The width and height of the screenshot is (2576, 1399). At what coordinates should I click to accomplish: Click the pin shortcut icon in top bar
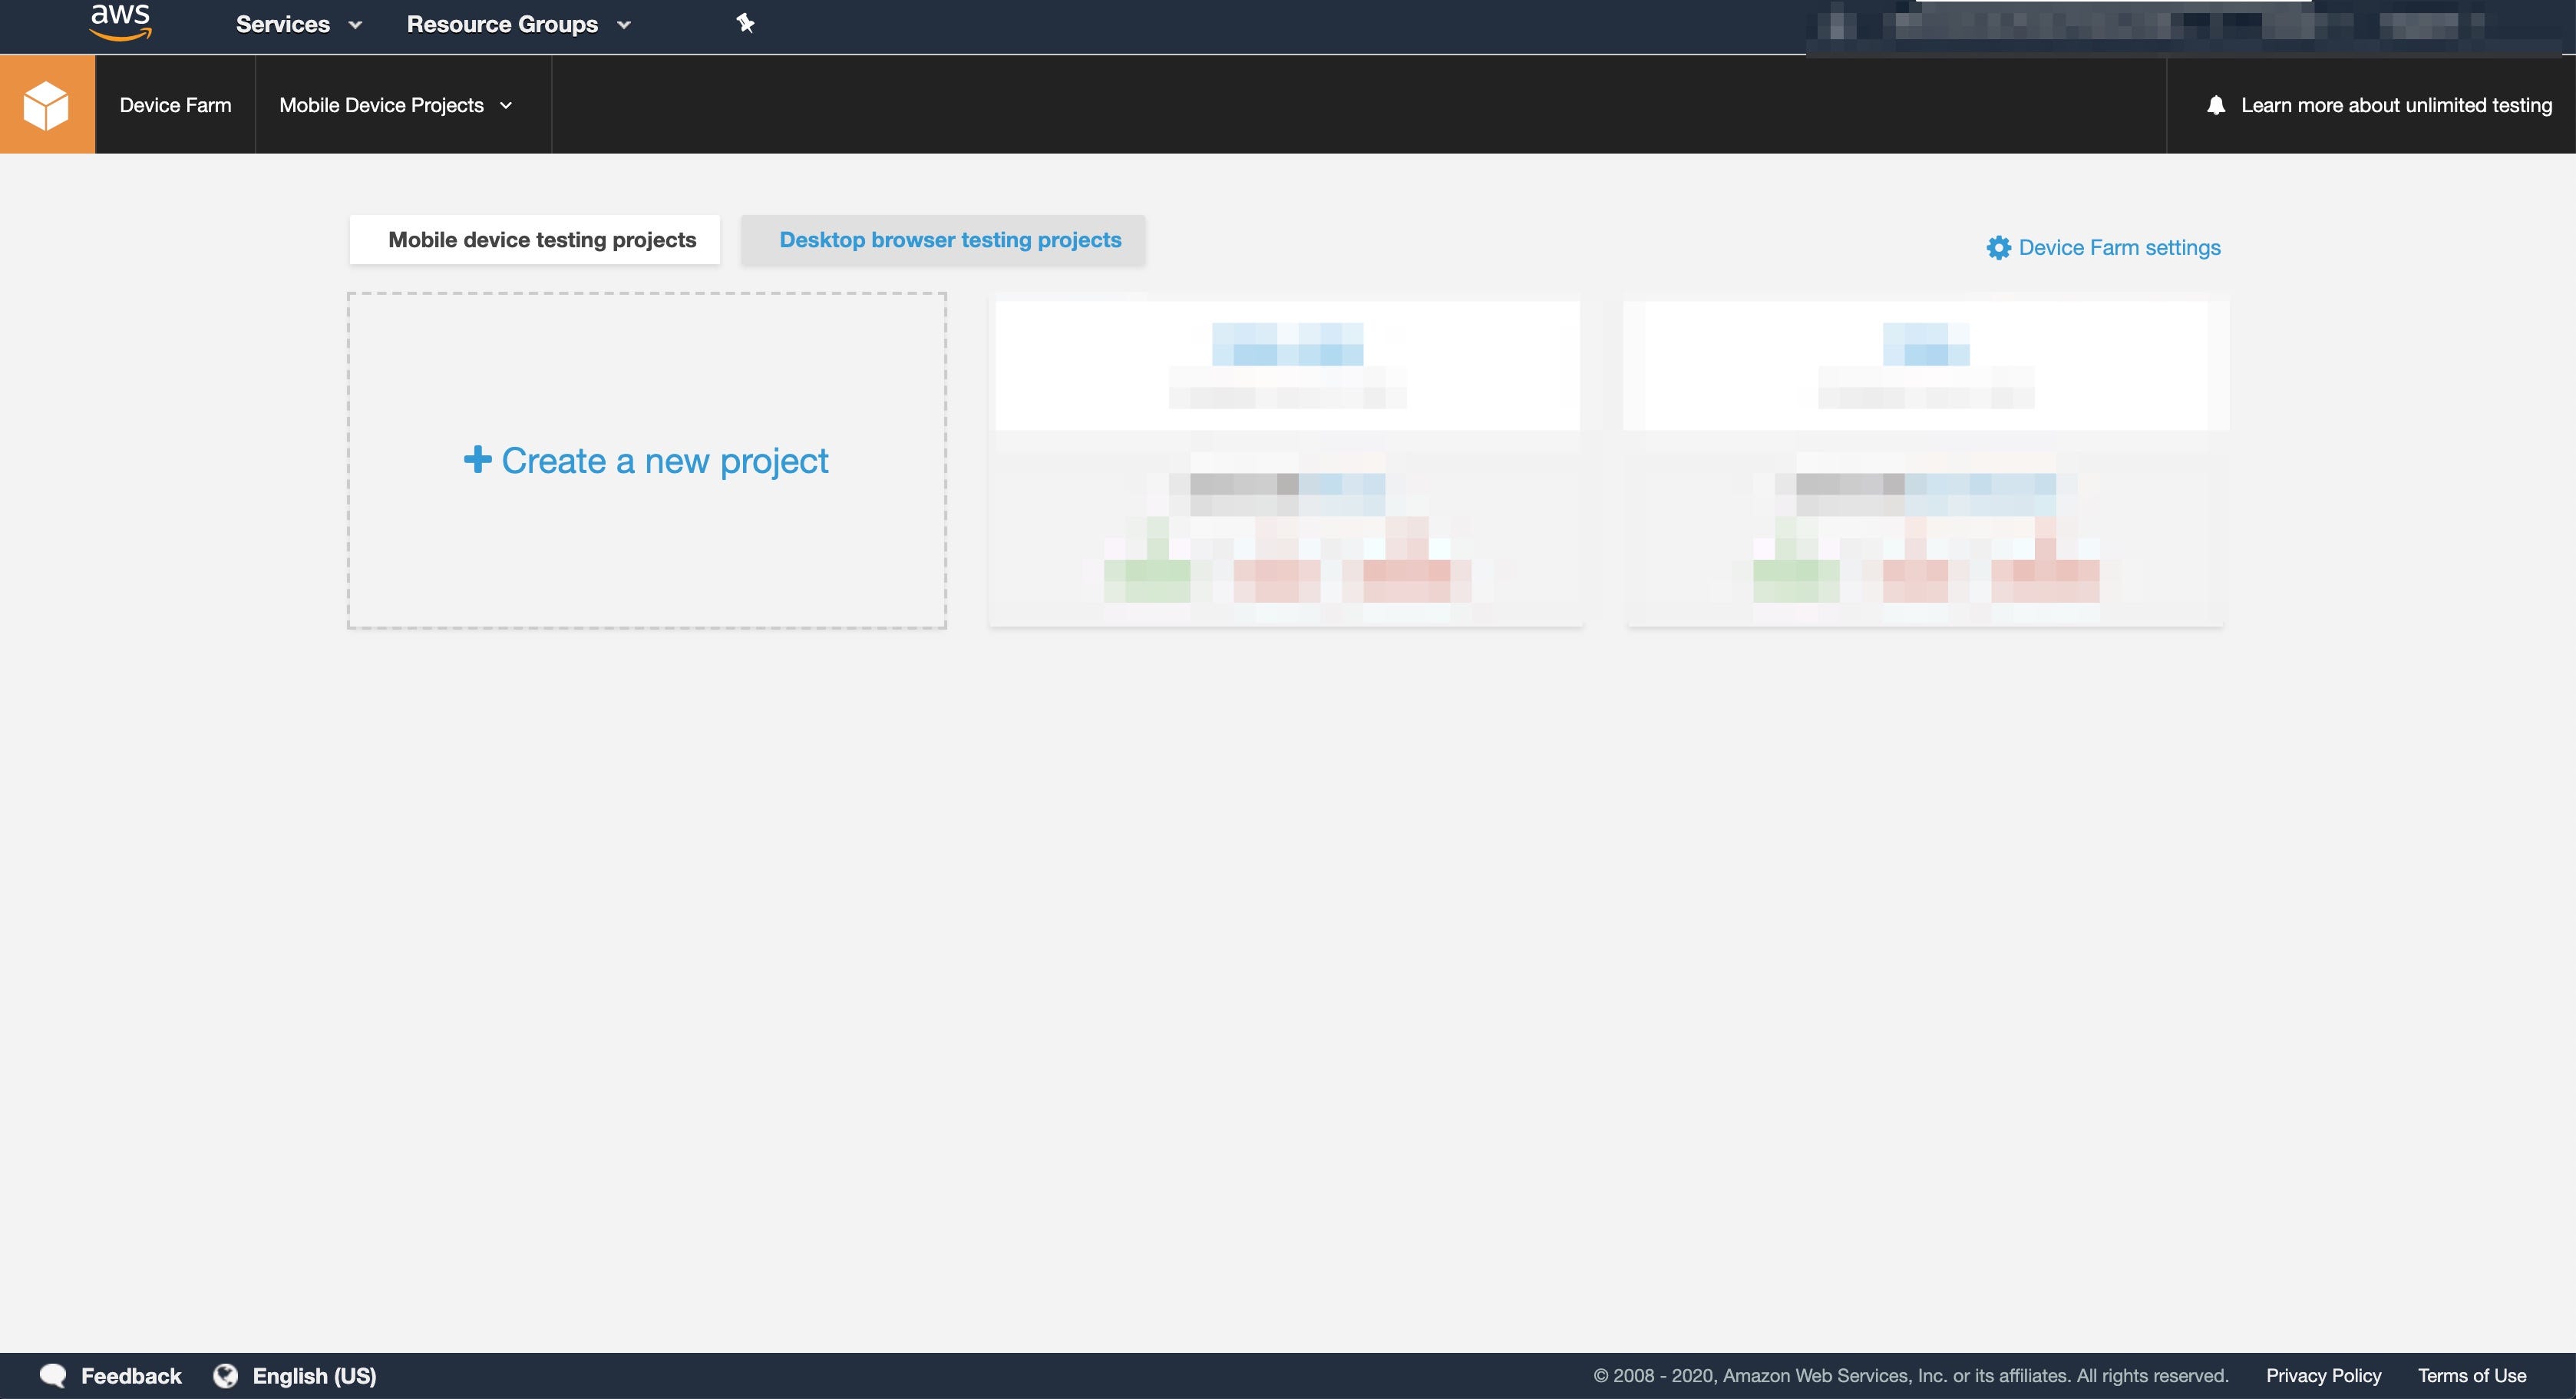(745, 23)
